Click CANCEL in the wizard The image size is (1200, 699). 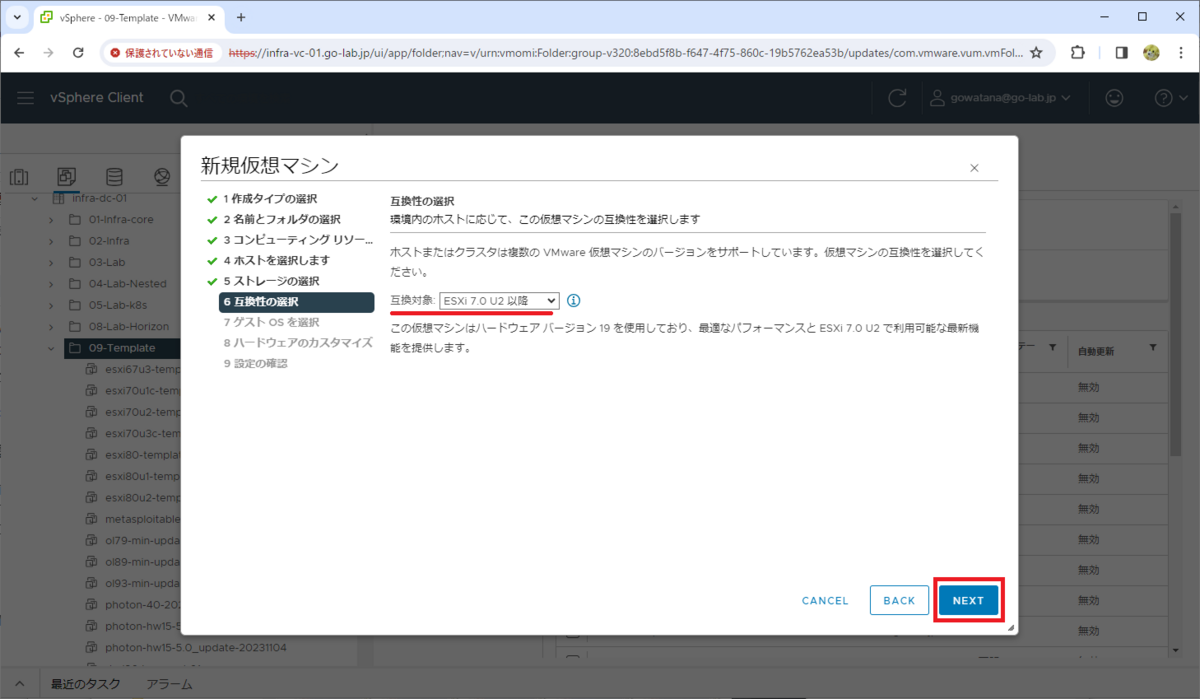825,601
